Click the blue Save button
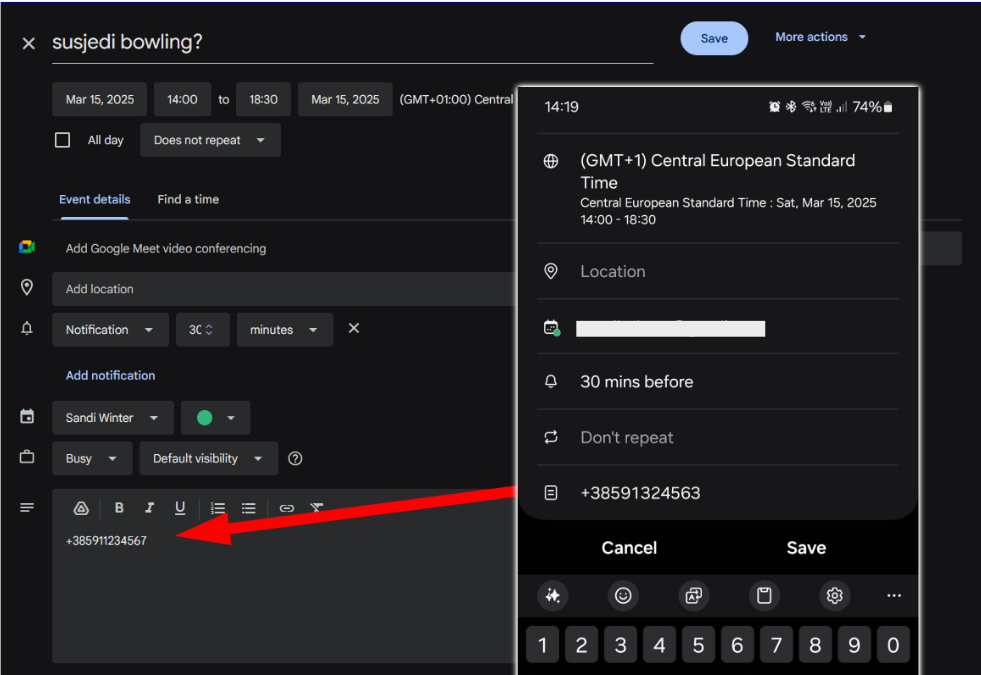 tap(714, 38)
